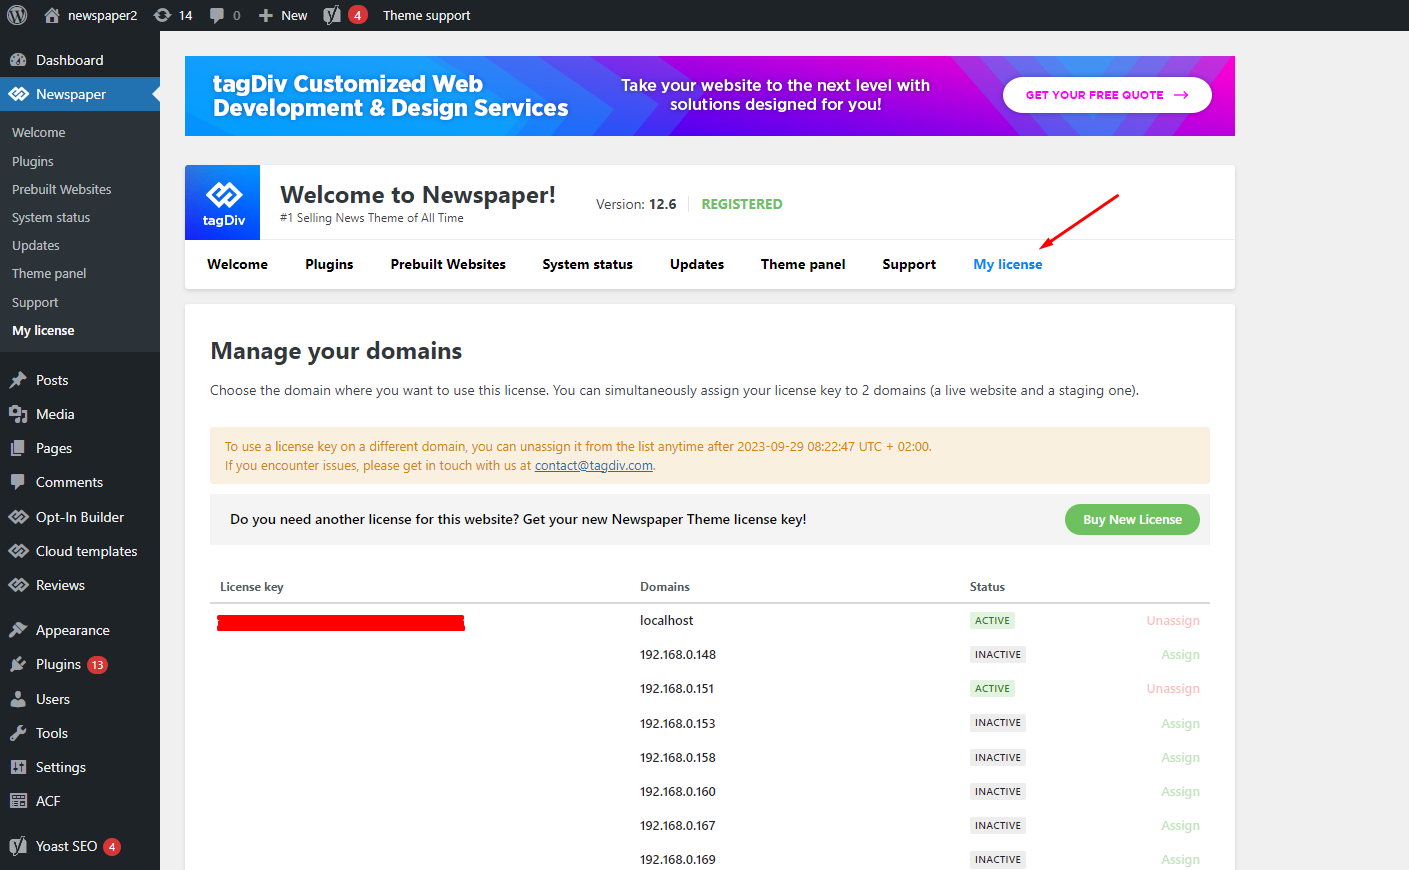Select the My license tab
Image resolution: width=1409 pixels, height=870 pixels.
pos(1008,264)
